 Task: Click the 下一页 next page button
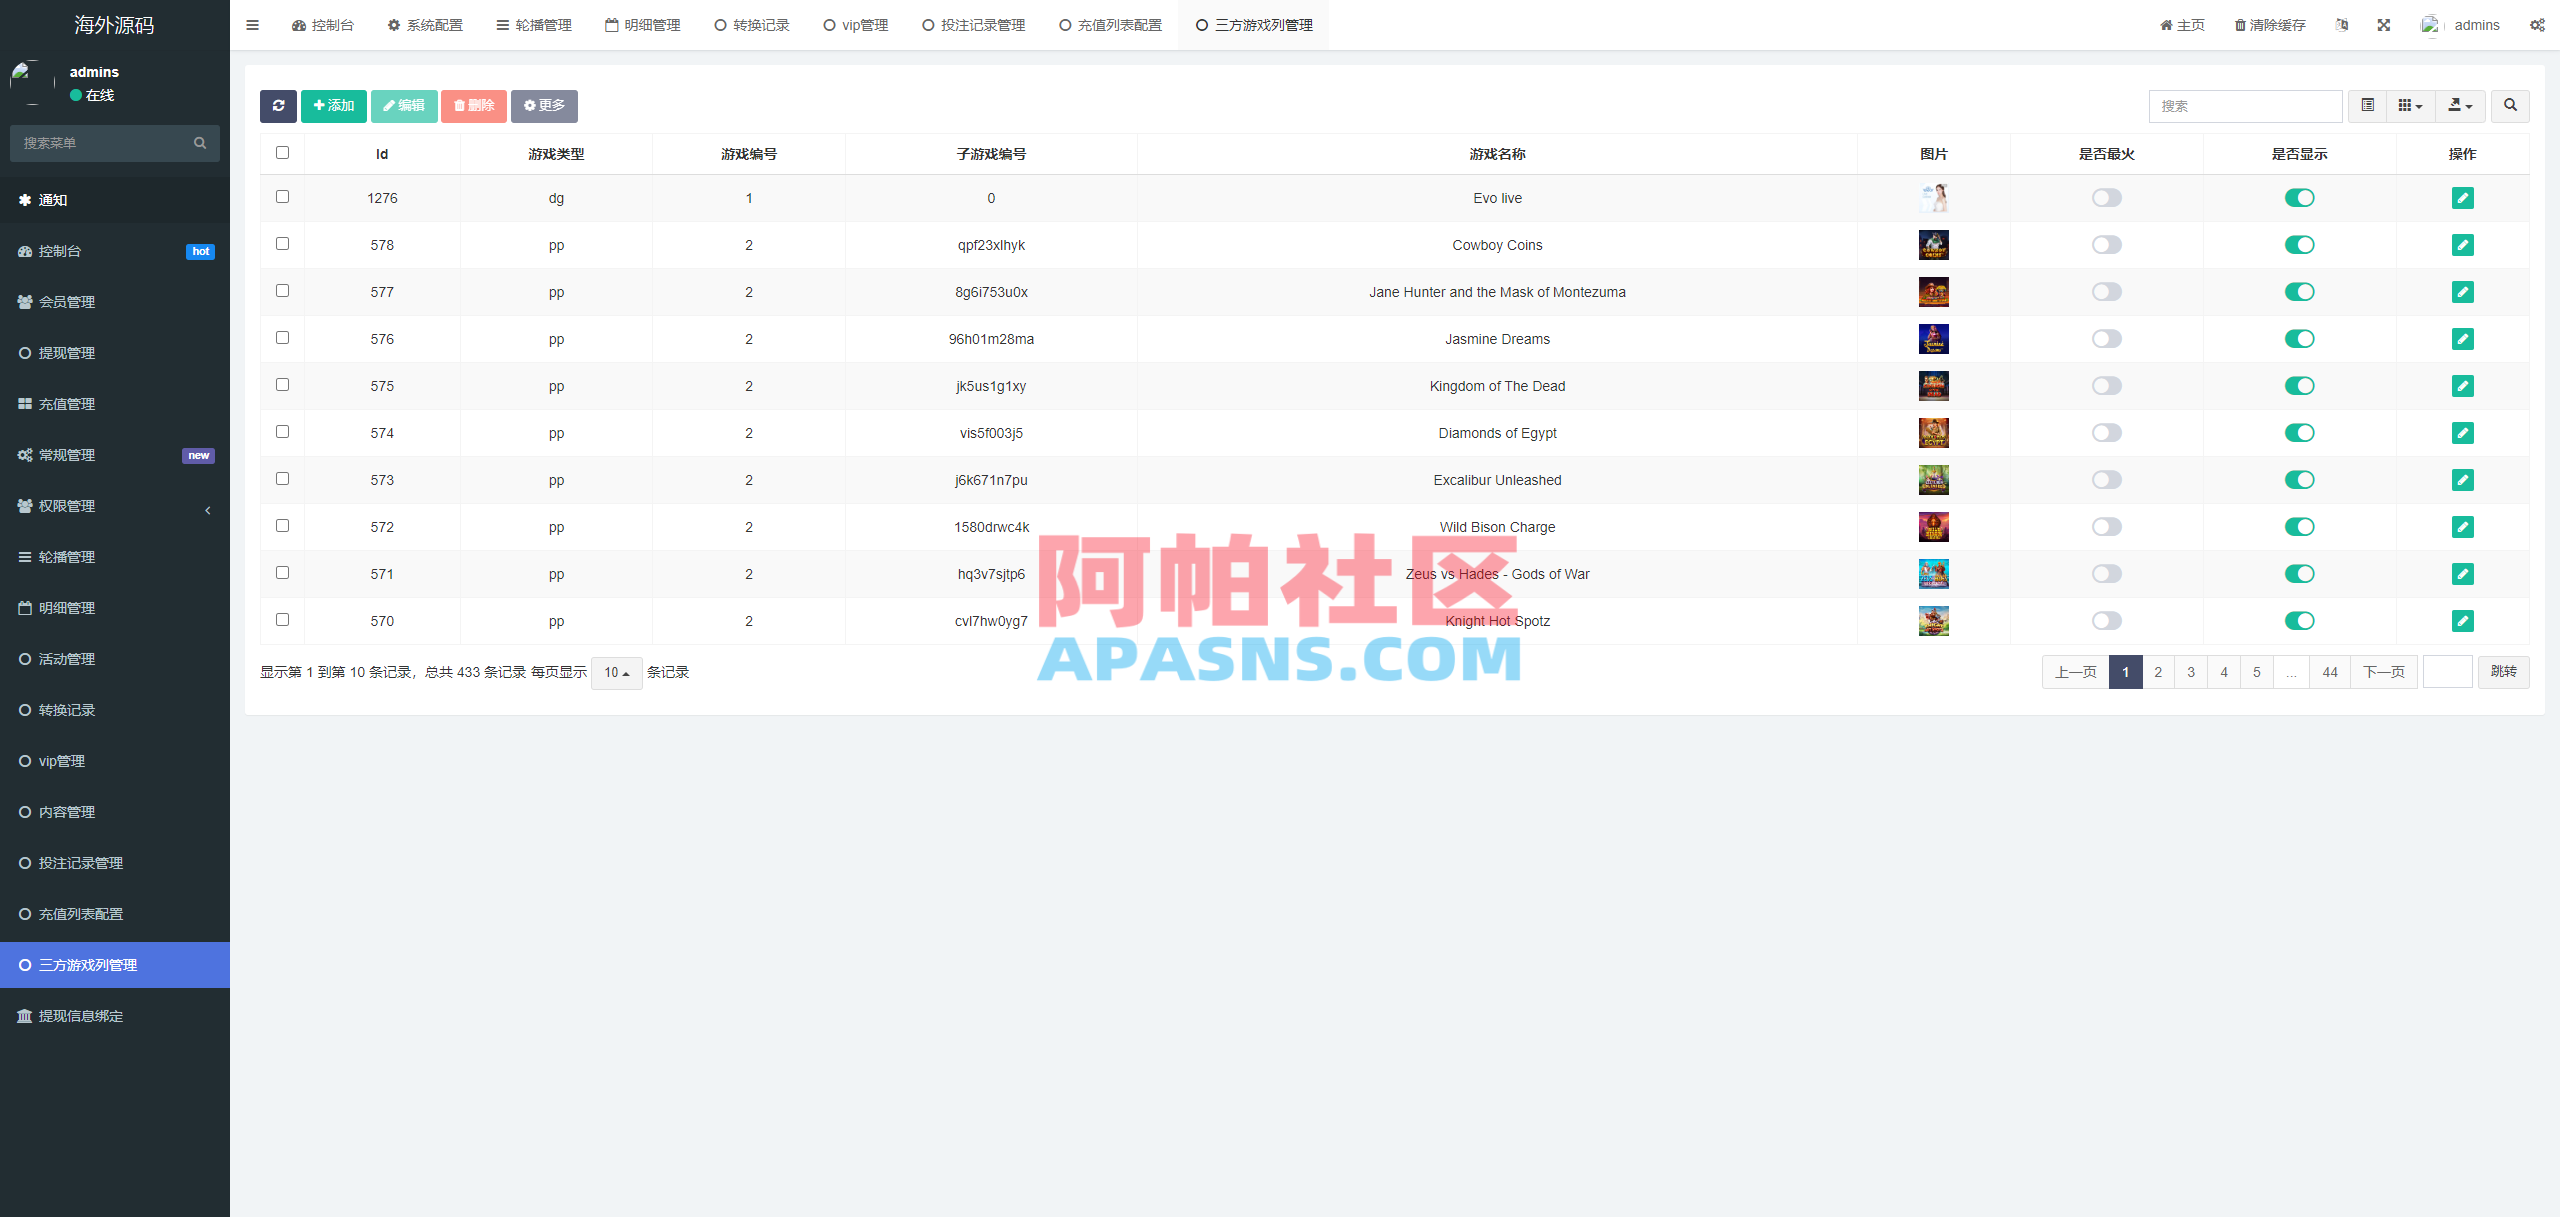2384,673
